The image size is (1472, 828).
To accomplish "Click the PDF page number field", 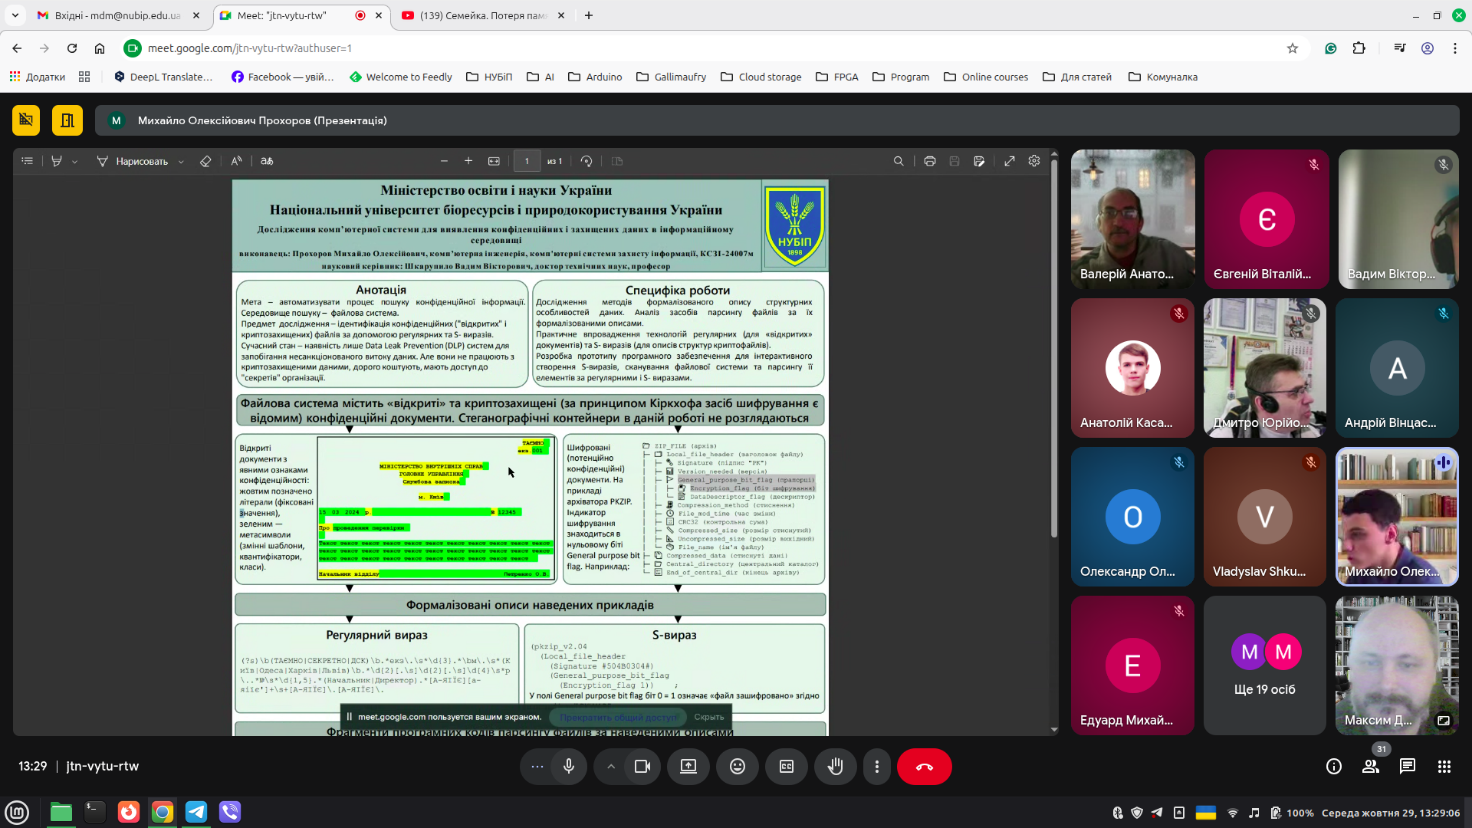I will pos(527,161).
